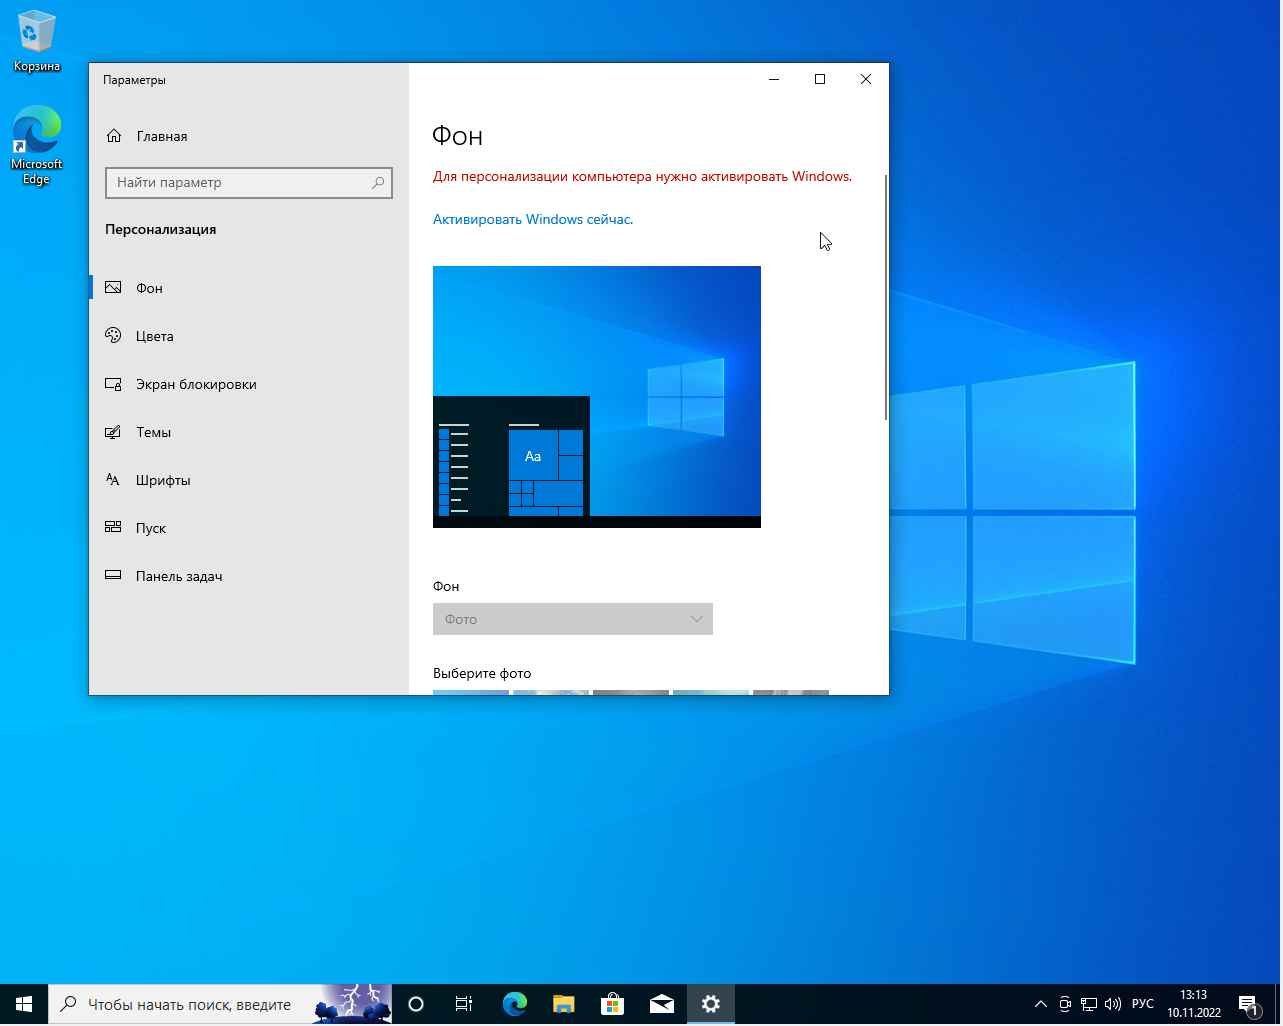Screen dimensions: 1283x1026
Task: Click the taskbar search box
Action: (x=220, y=1004)
